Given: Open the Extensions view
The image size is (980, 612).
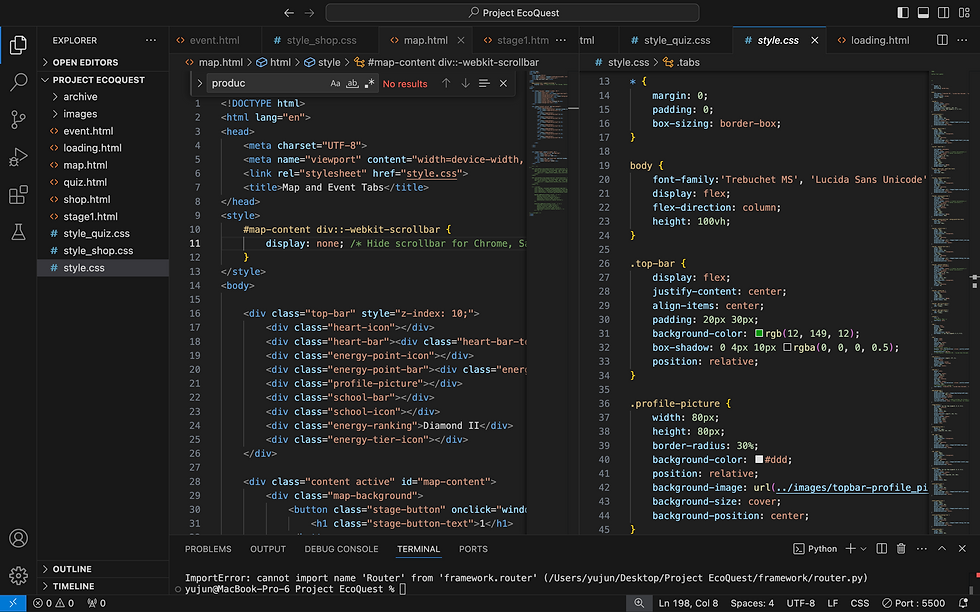Looking at the screenshot, I should [x=18, y=194].
